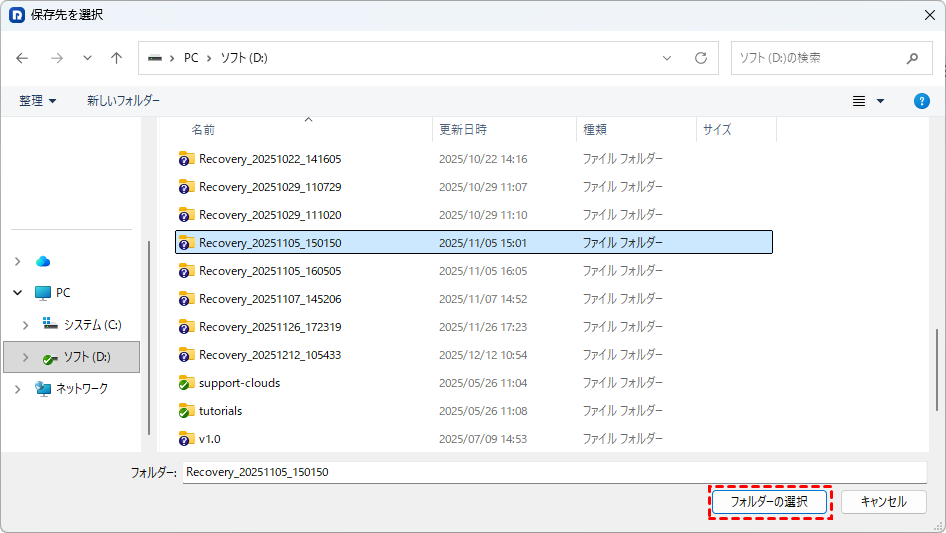Open the Help question mark icon

(x=922, y=101)
